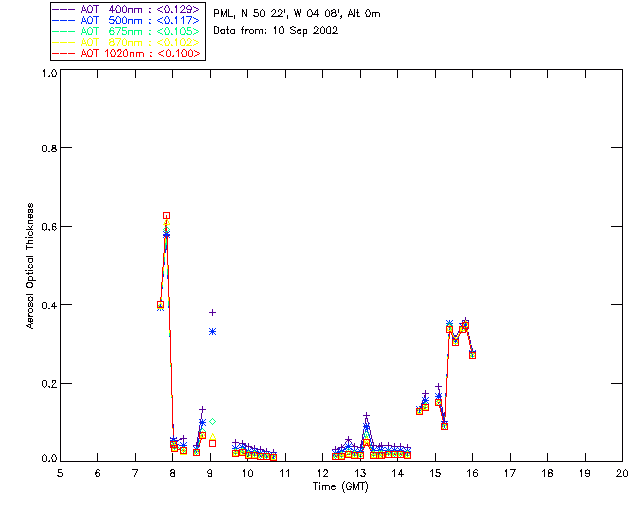Click the 0.4 y-axis tick label
640x512 pixels.
pyautogui.click(x=49, y=305)
